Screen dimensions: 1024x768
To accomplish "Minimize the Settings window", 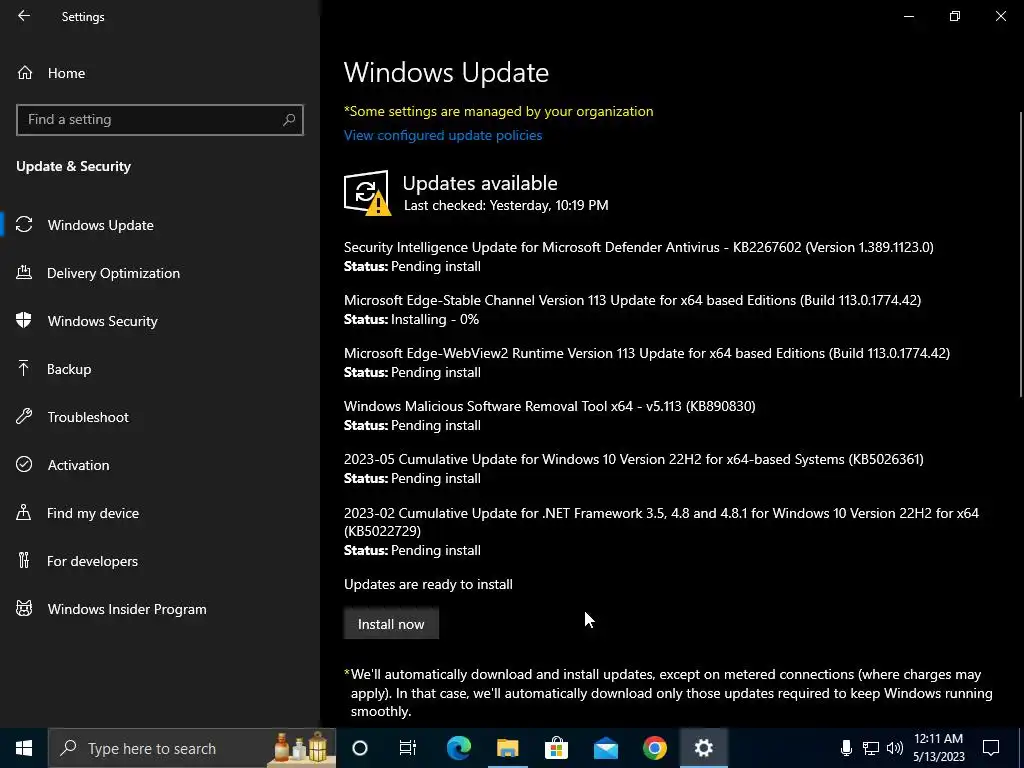I will (908, 16).
